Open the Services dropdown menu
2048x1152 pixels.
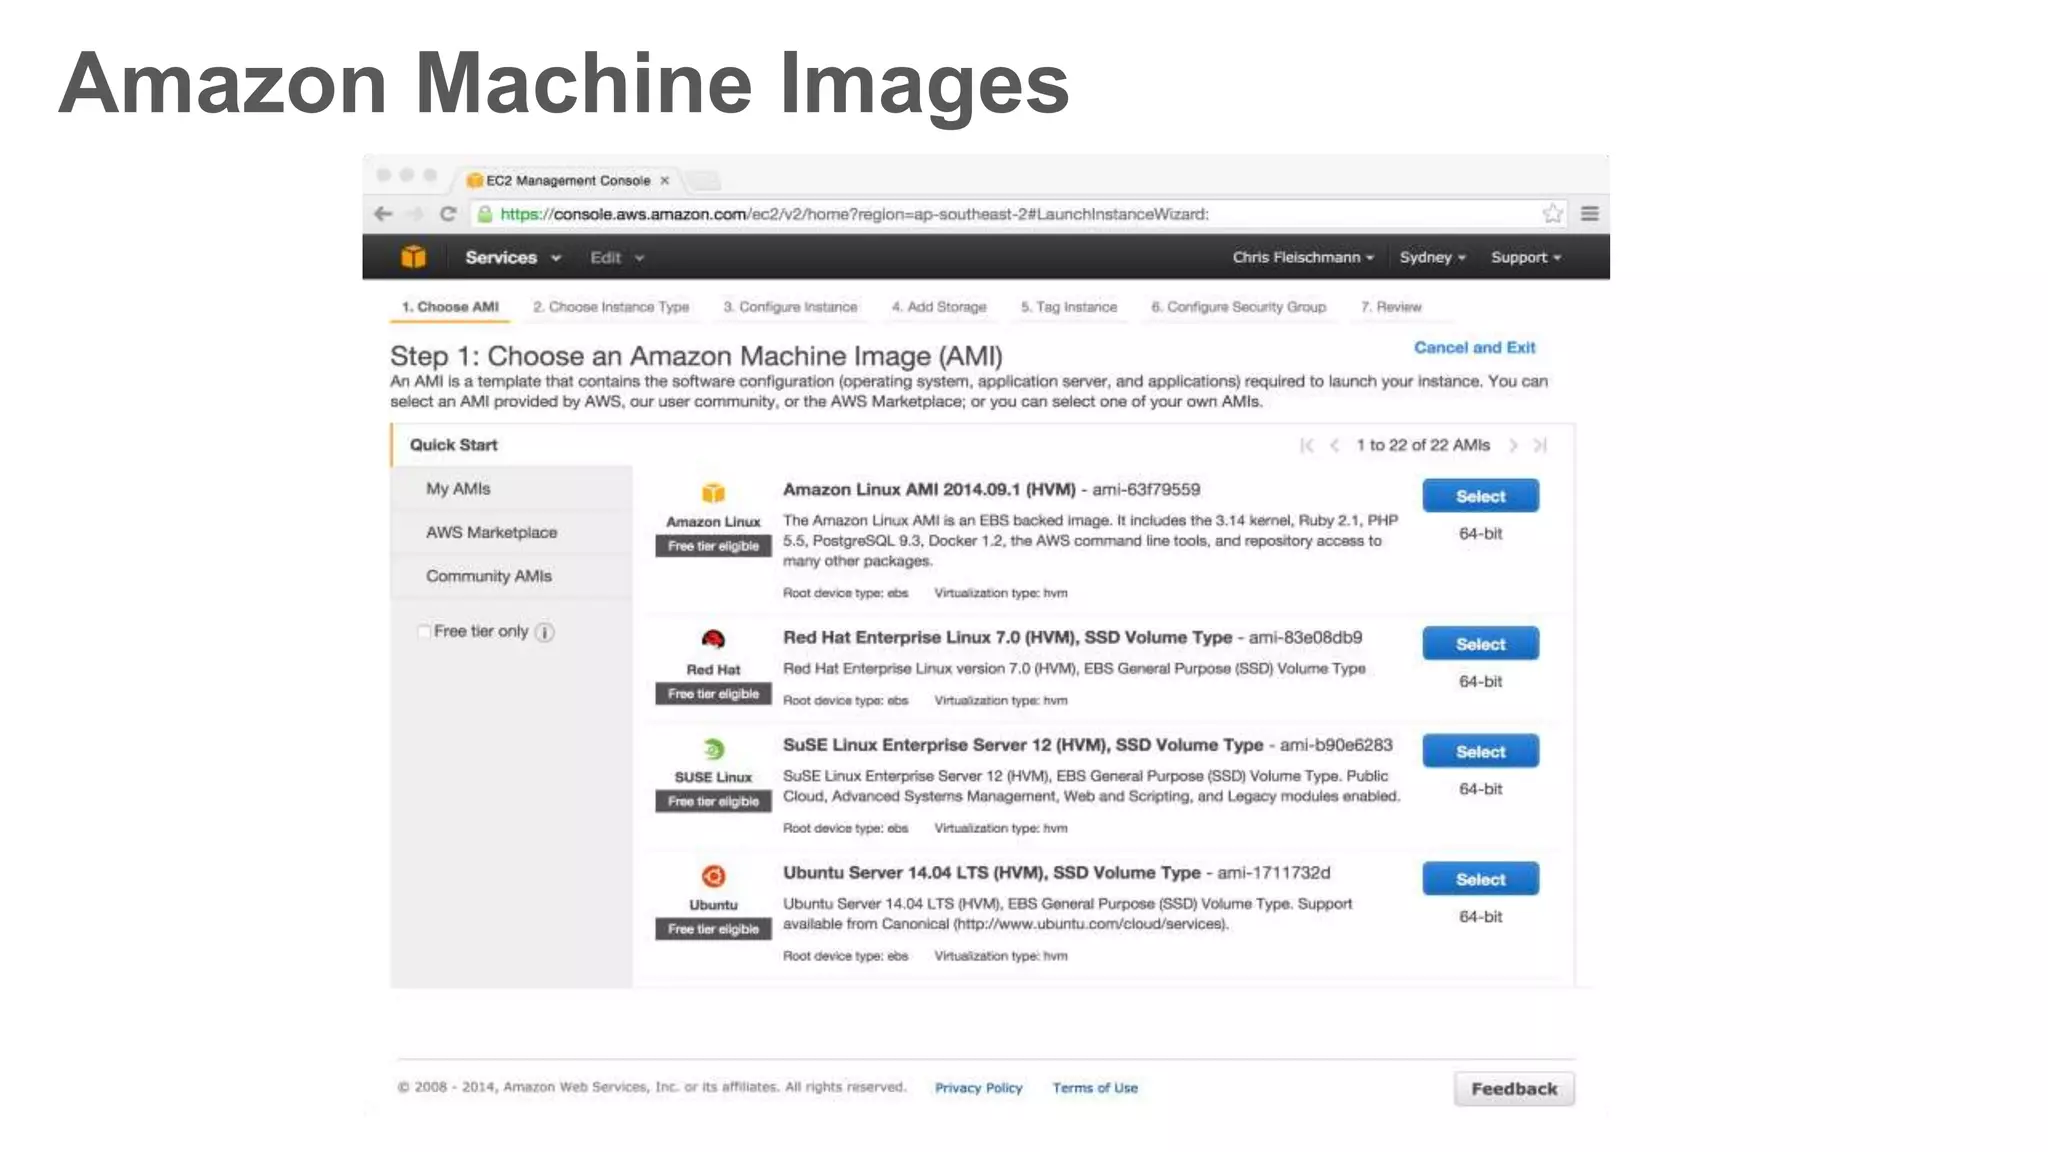(x=513, y=258)
